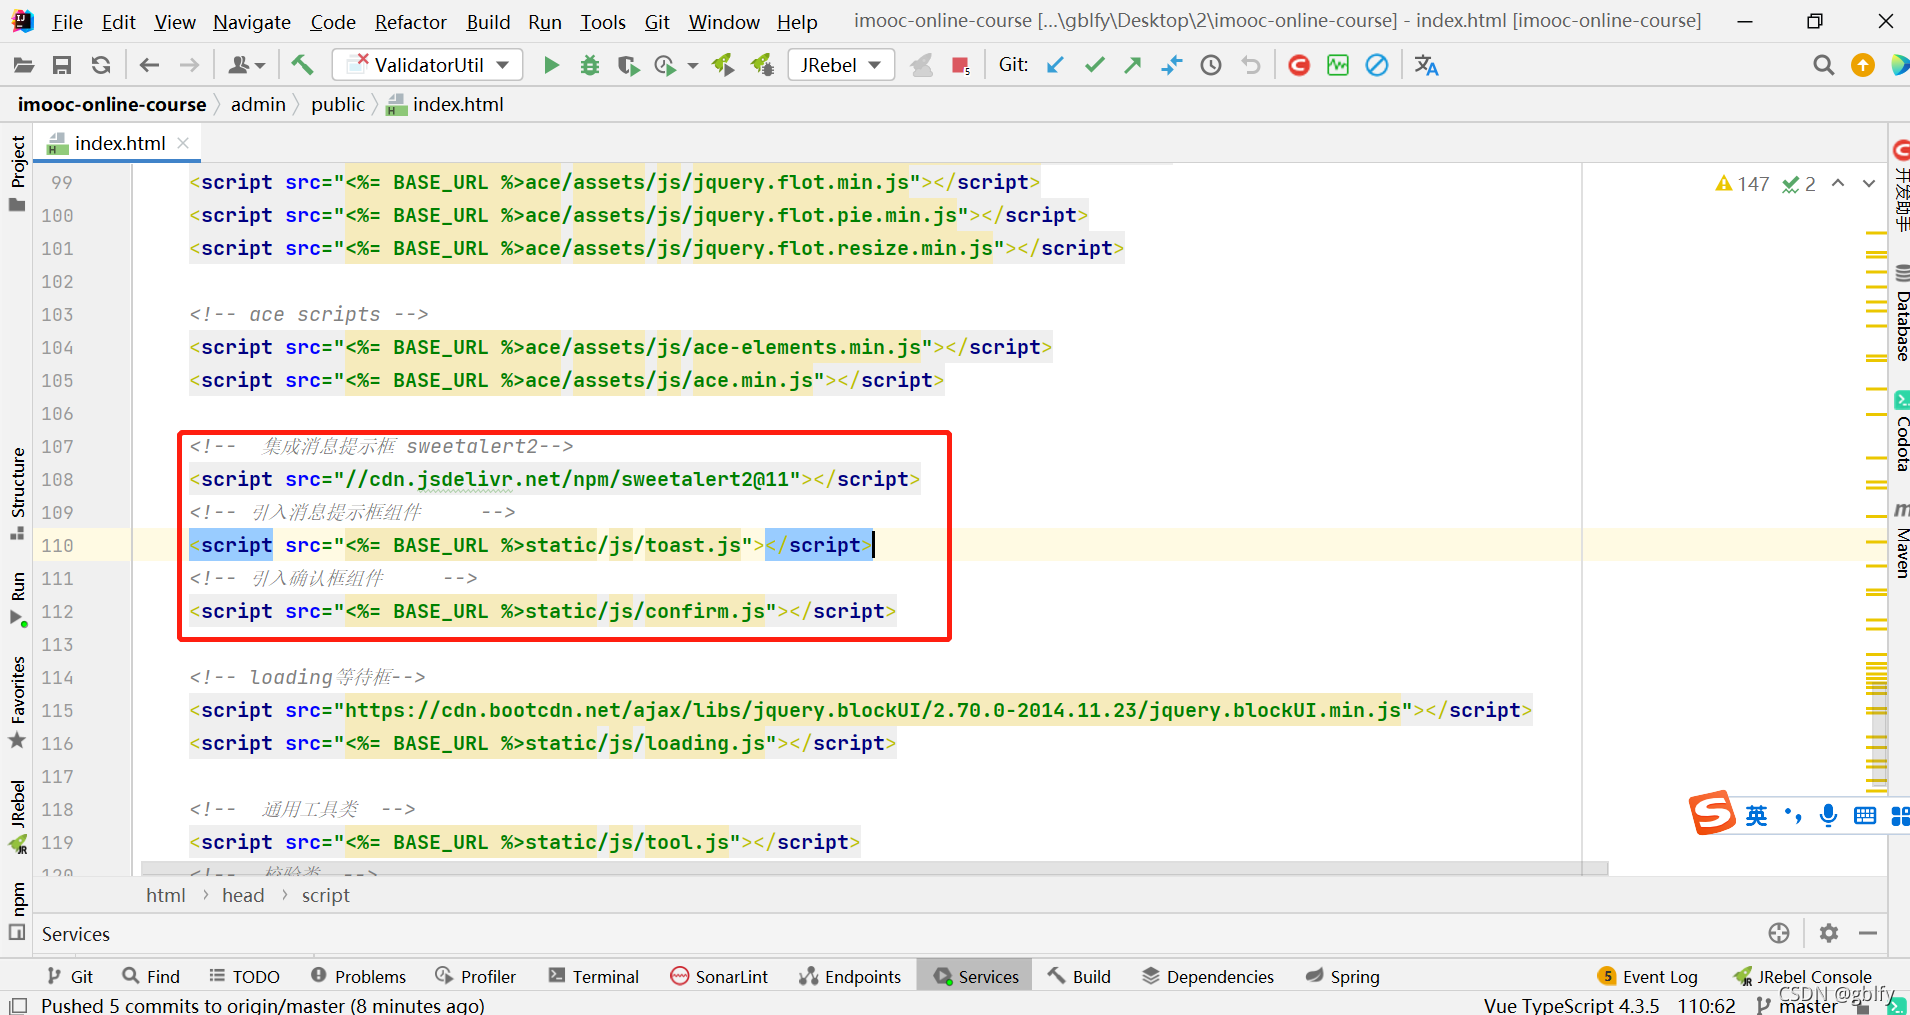The height and width of the screenshot is (1015, 1910).
Task: Open ValidatorUtil run configuration dropdown
Action: click(427, 65)
